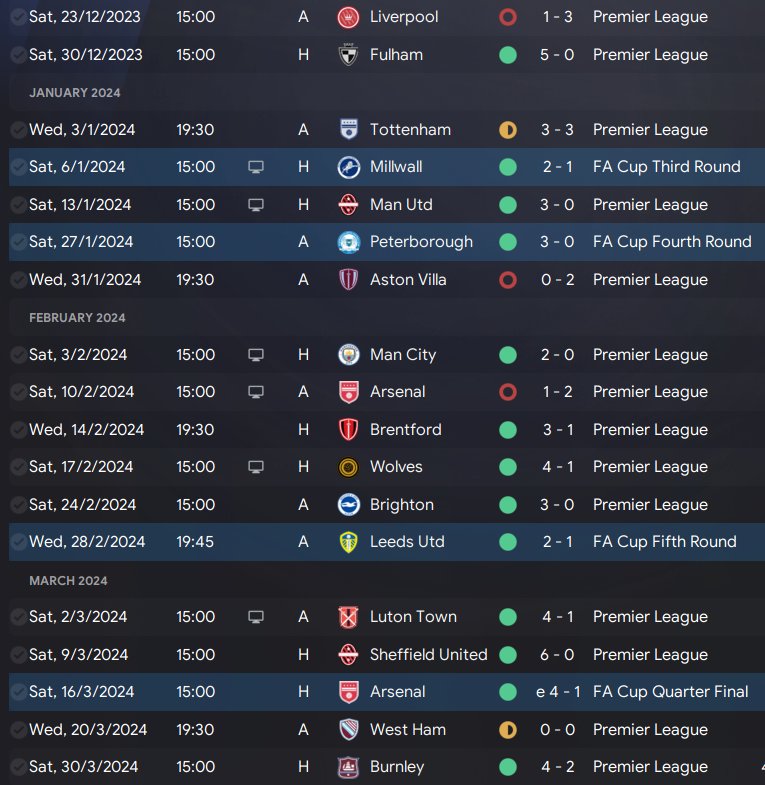Click the Liverpool club badge
This screenshot has height=785, width=765.
click(349, 17)
